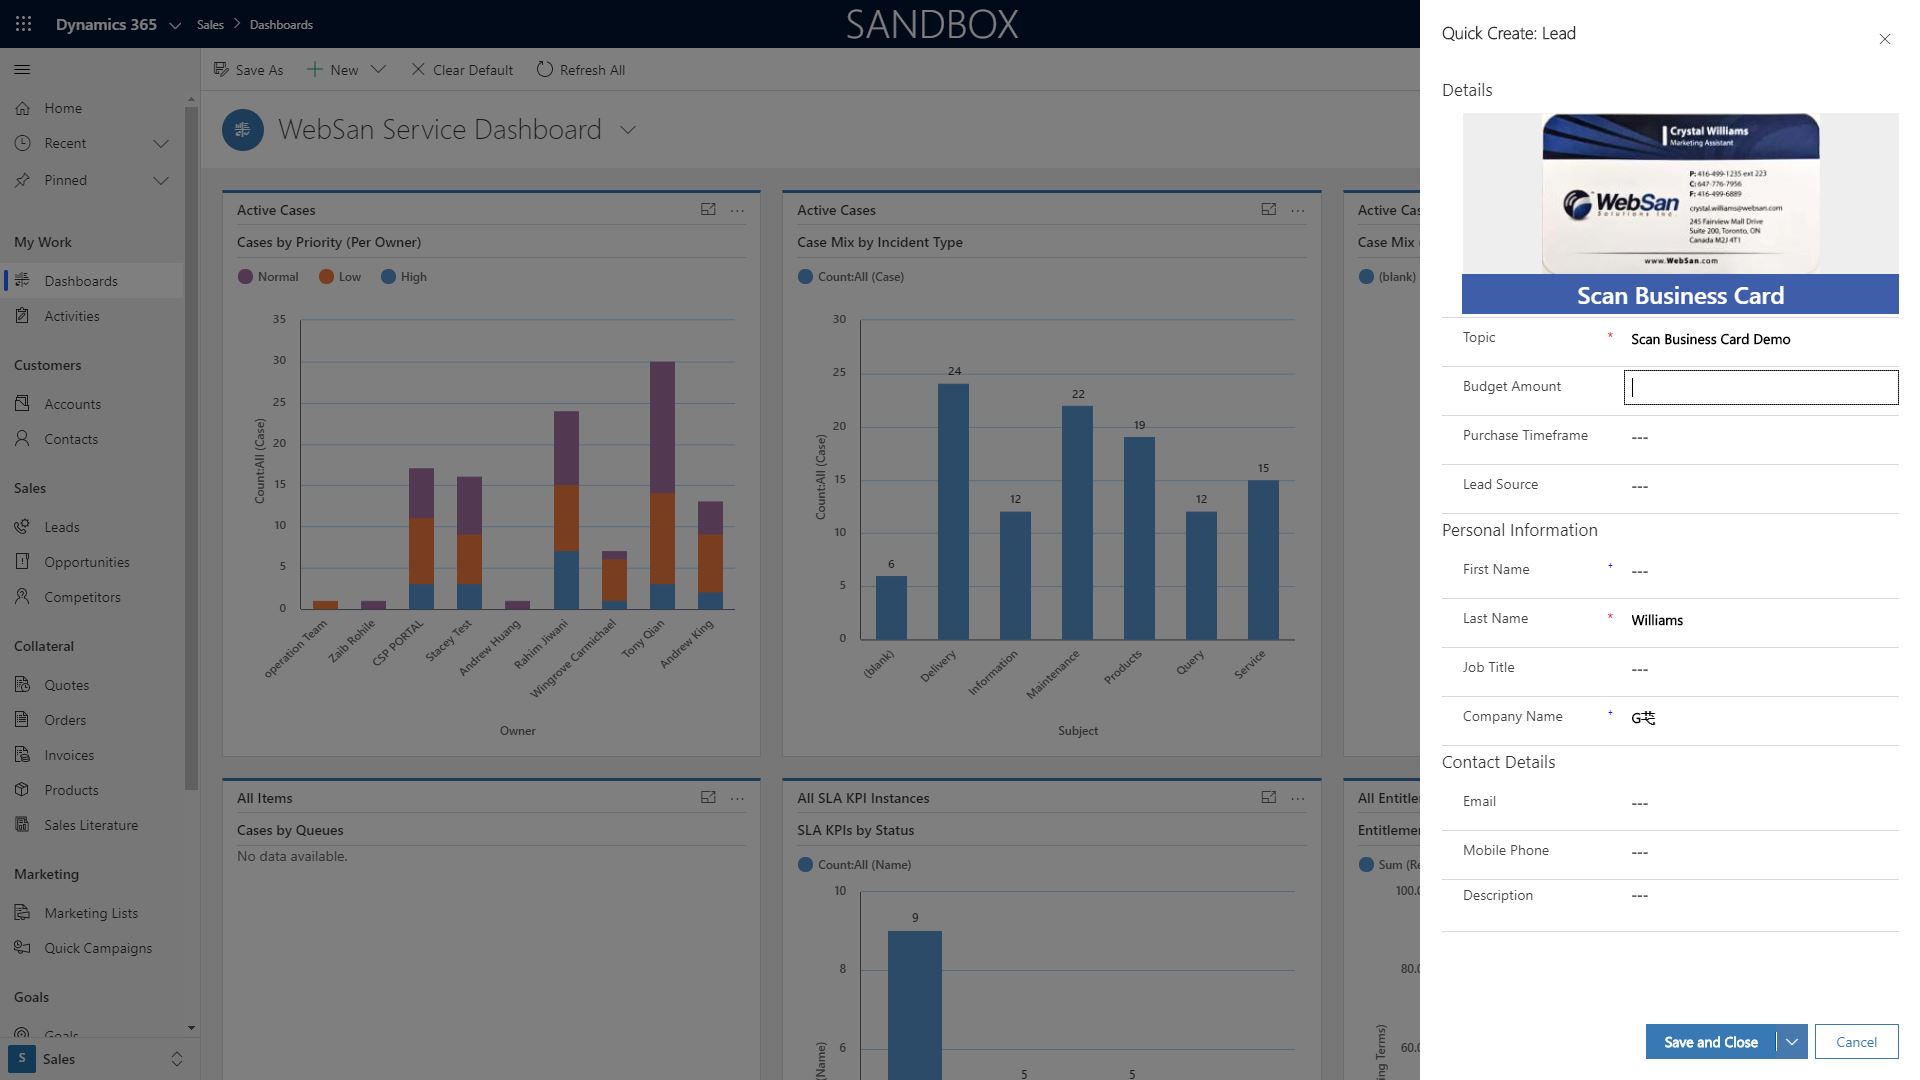
Task: Toggle Count:All (Name) legend item
Action: pos(855,865)
